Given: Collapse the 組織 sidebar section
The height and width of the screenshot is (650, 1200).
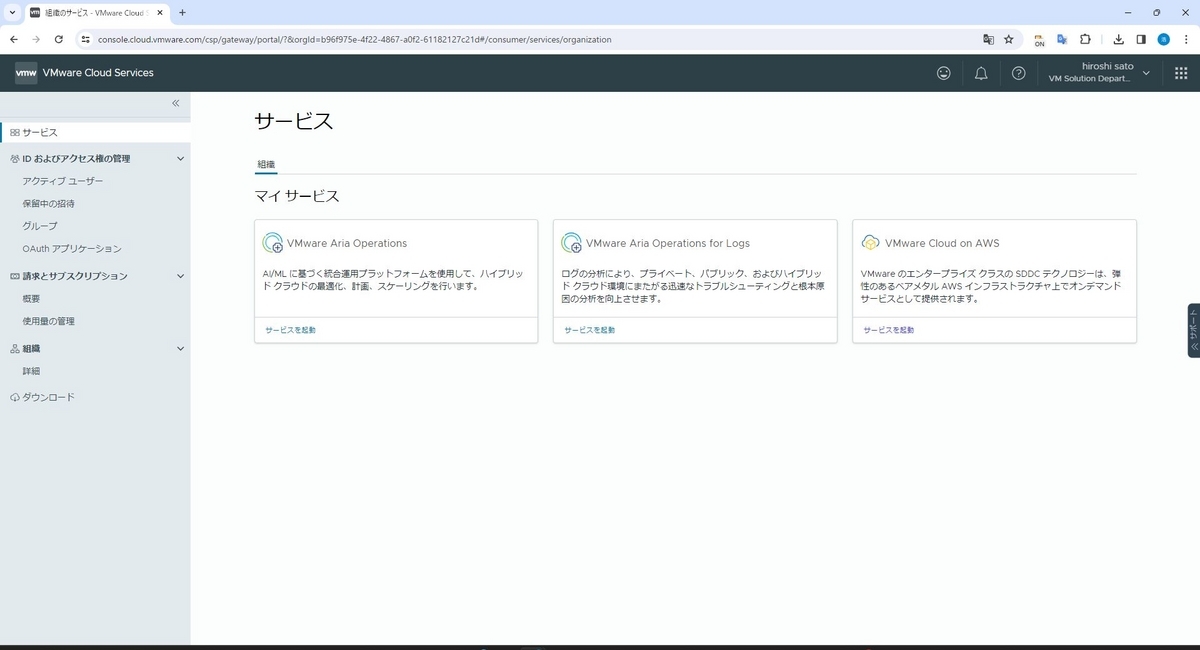Looking at the screenshot, I should (x=181, y=348).
